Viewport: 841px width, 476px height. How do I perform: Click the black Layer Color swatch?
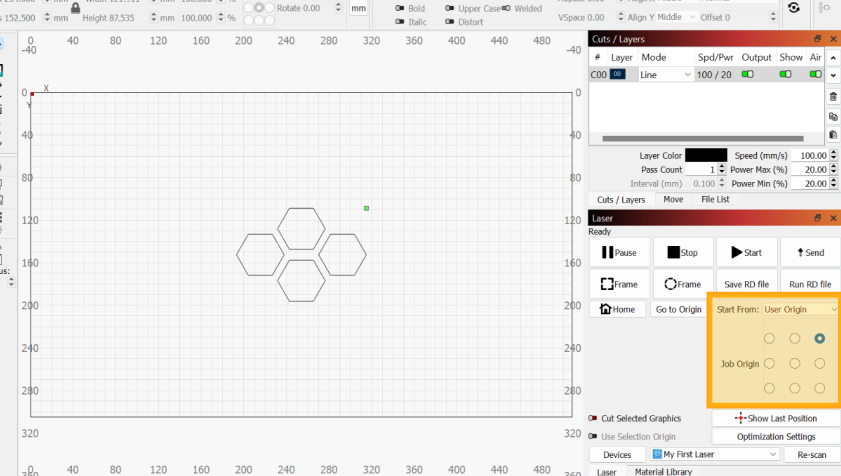[706, 155]
